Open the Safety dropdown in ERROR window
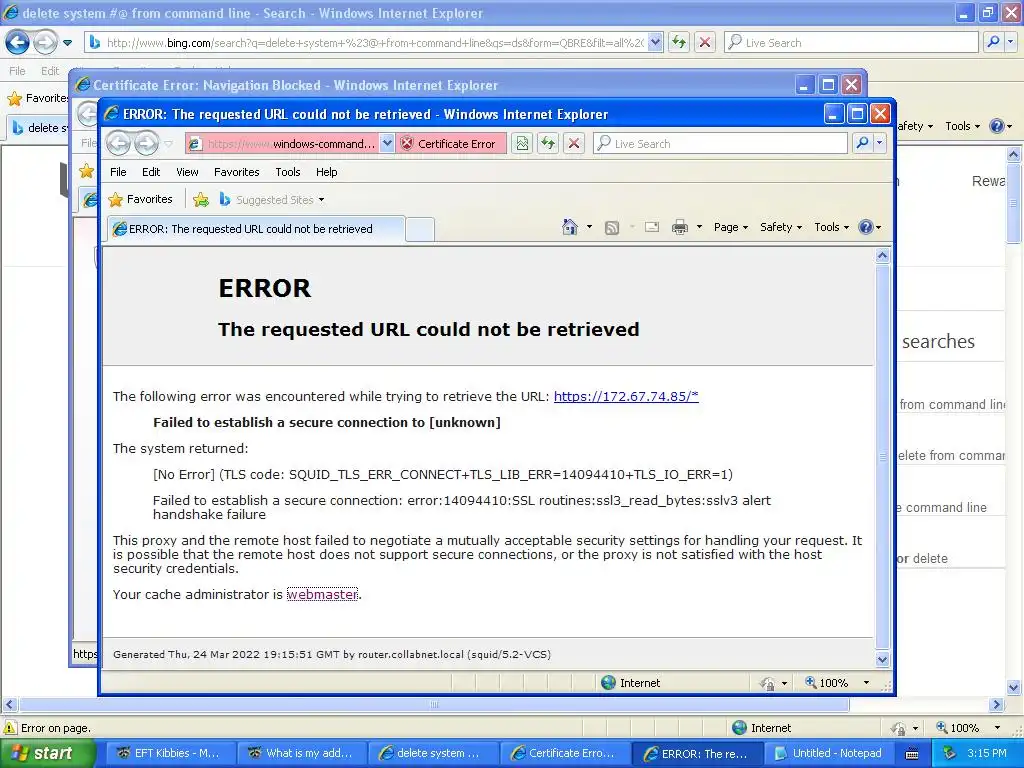 [x=780, y=227]
